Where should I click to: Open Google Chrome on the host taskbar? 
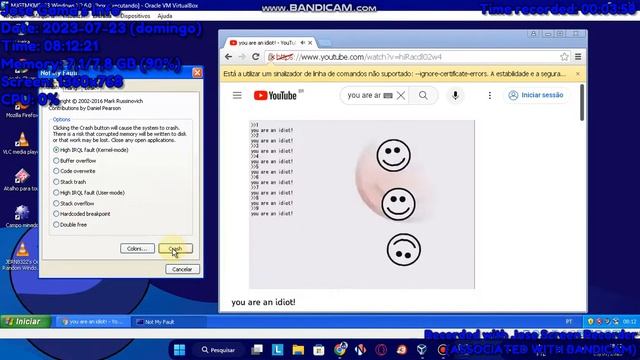point(340,349)
